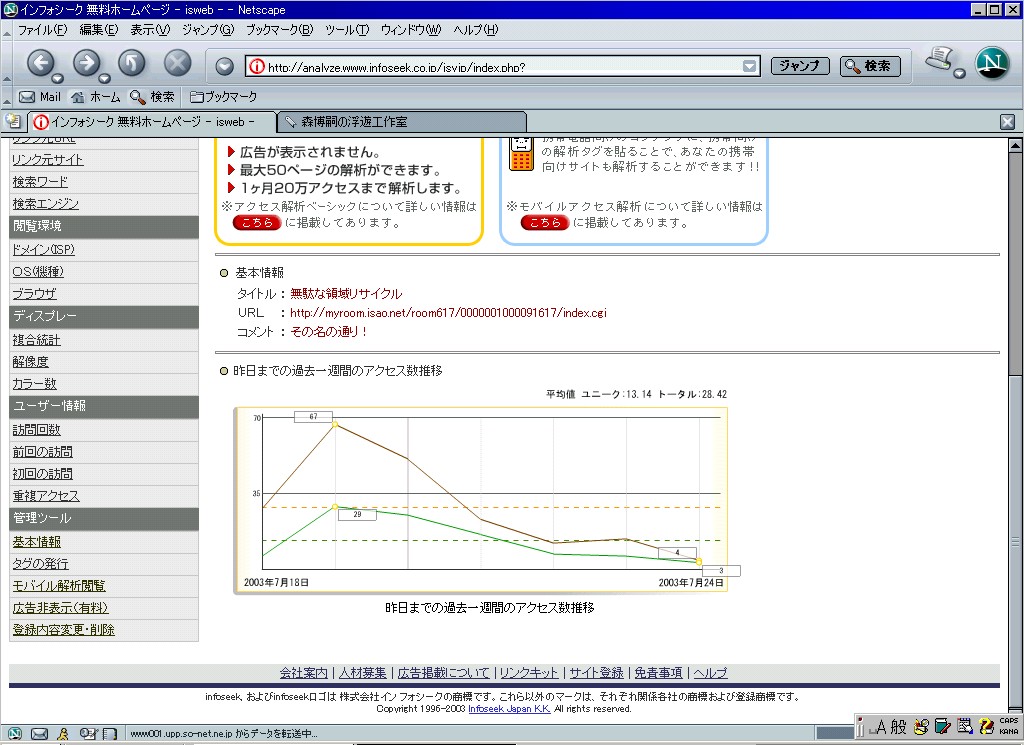
Task: Close the current browser tab
Action: 1008,122
